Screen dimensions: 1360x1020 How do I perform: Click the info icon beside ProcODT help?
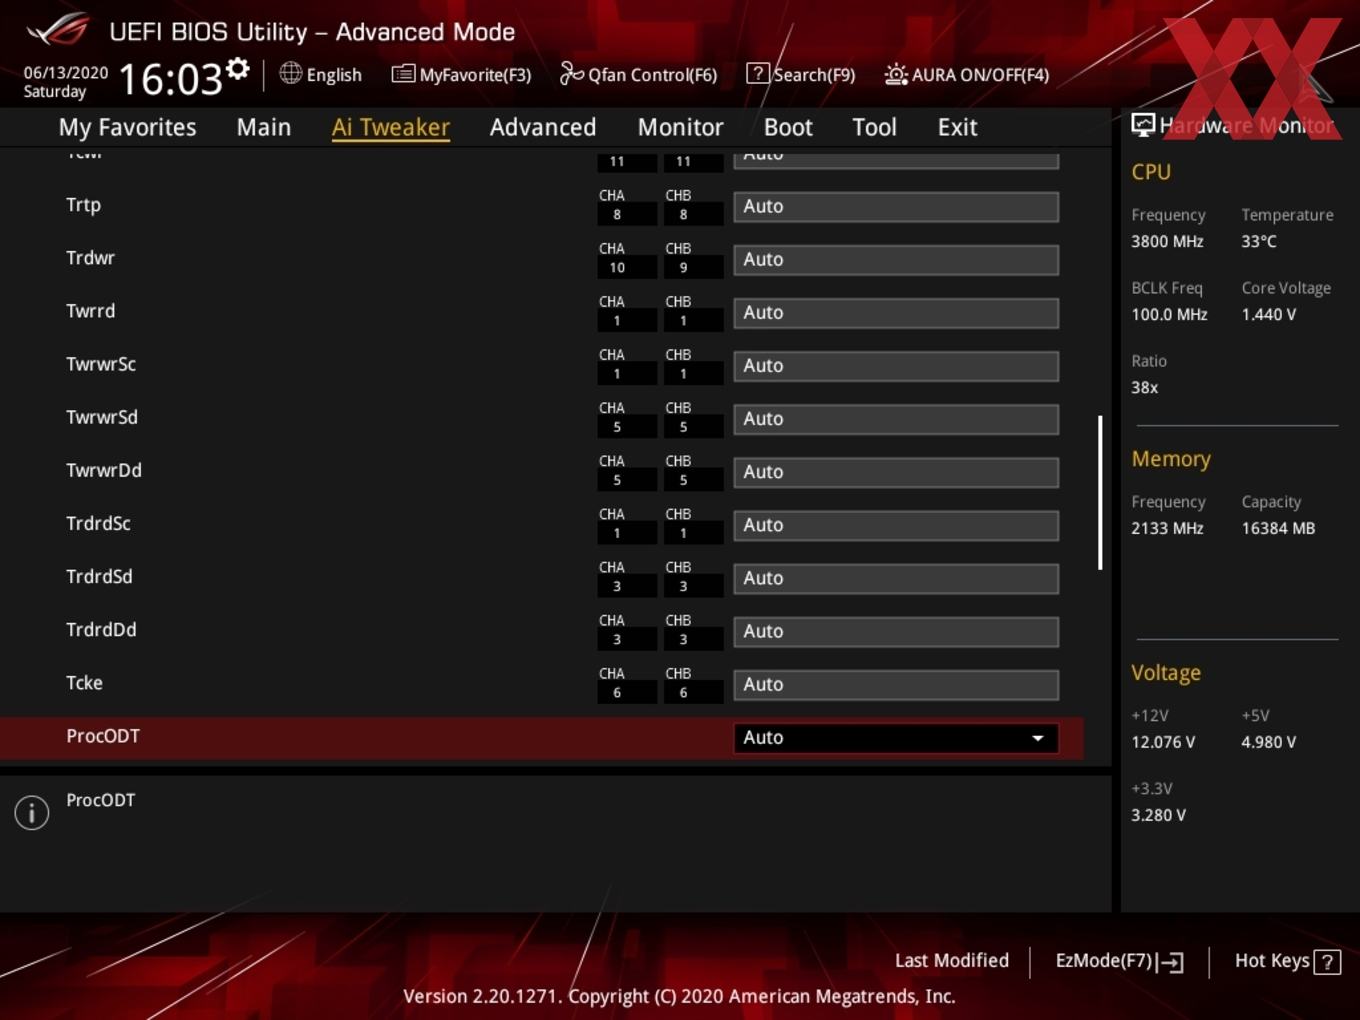[x=32, y=812]
